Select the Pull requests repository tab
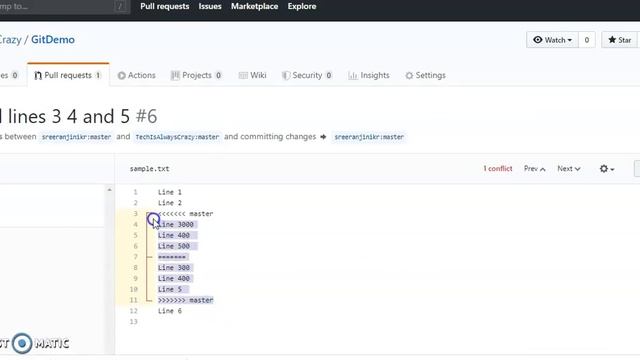Viewport: 640px width, 360px height. [68, 75]
